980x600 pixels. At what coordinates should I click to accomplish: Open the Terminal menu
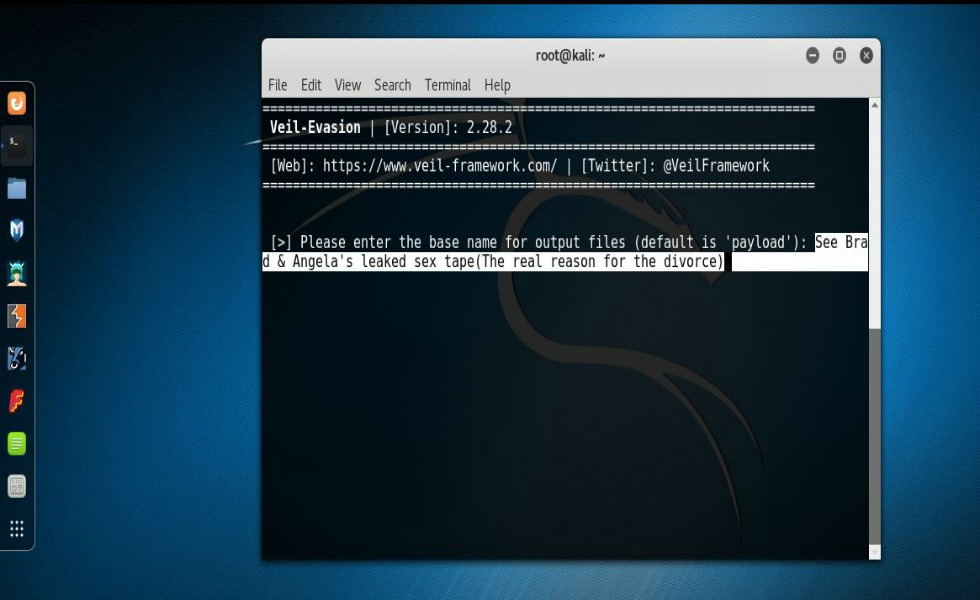click(x=448, y=85)
